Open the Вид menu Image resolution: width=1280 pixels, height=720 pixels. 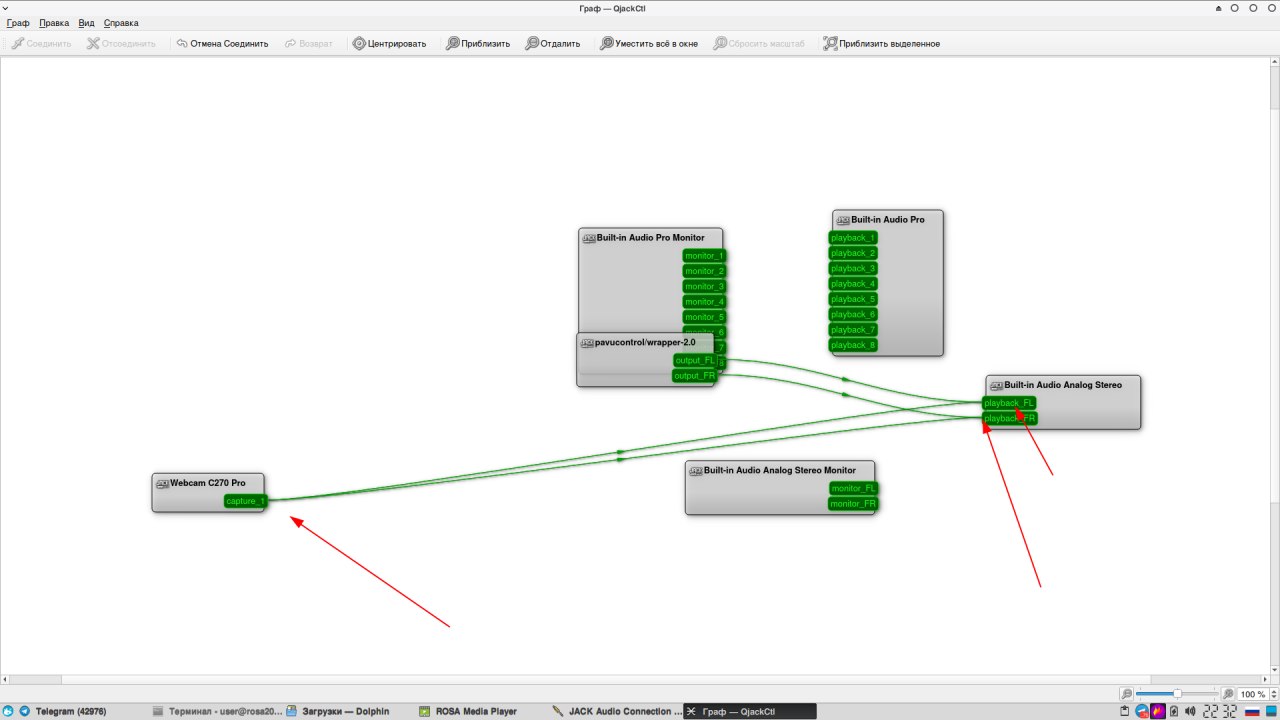tap(87, 23)
